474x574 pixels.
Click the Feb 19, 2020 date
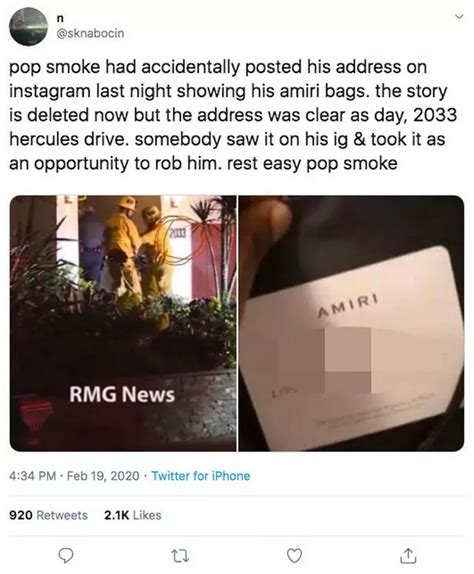click(x=104, y=476)
